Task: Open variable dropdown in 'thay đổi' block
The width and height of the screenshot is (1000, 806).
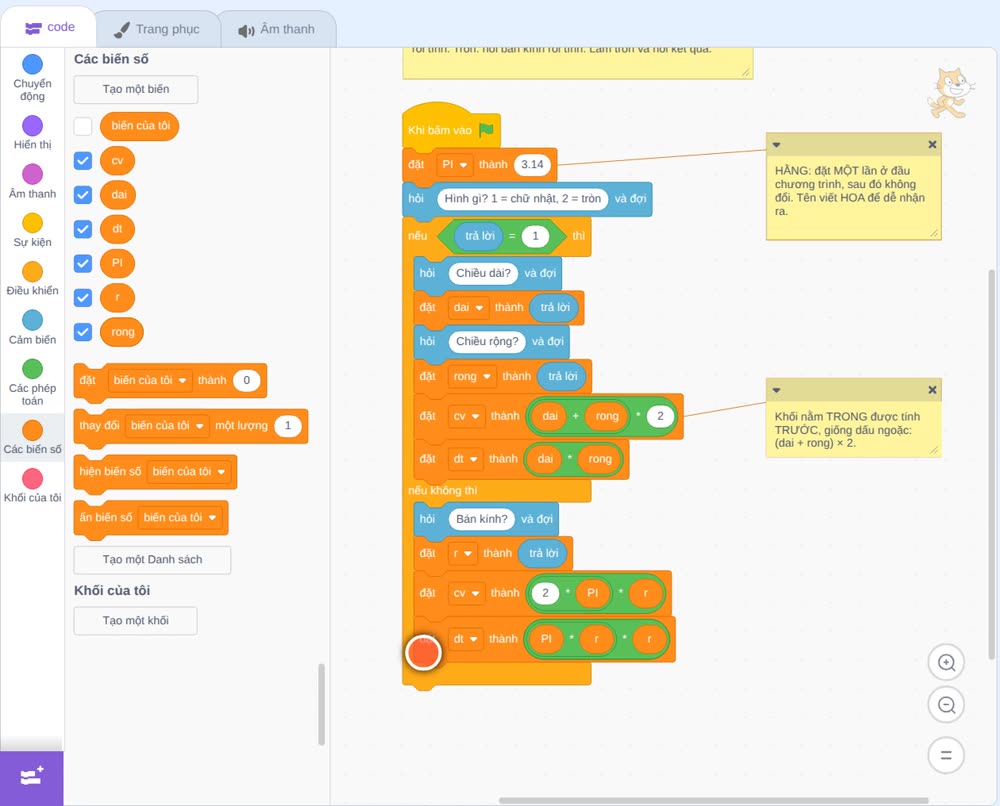Action: tap(167, 426)
